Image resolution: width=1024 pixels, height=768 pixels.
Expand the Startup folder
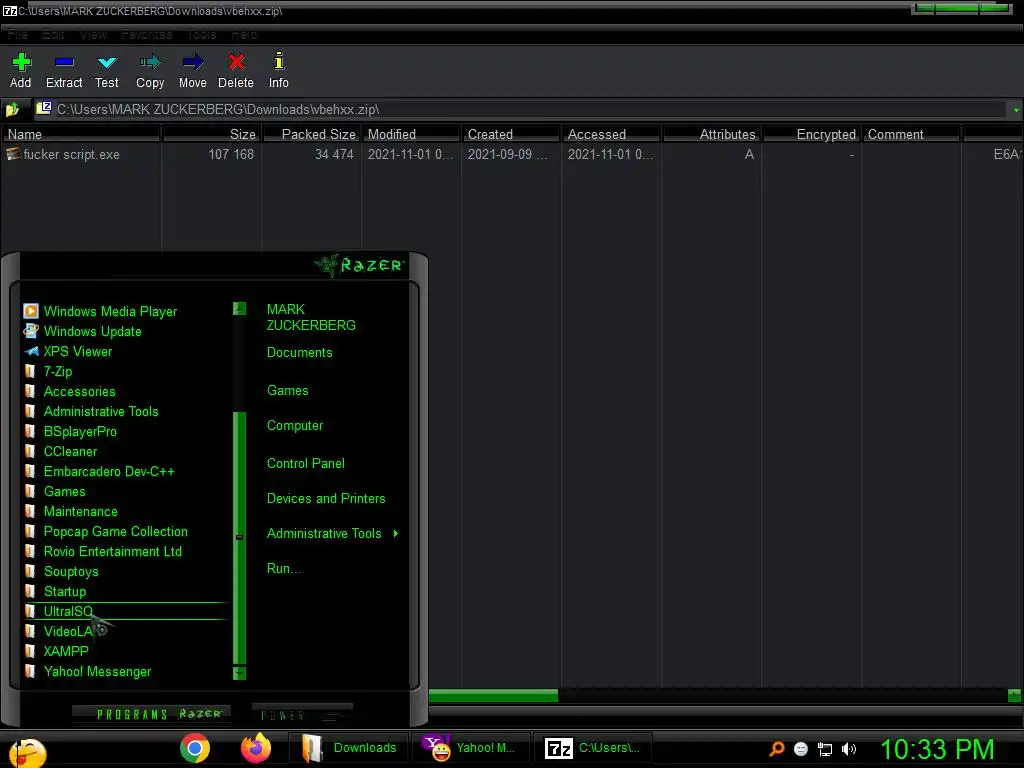pyautogui.click(x=56, y=591)
